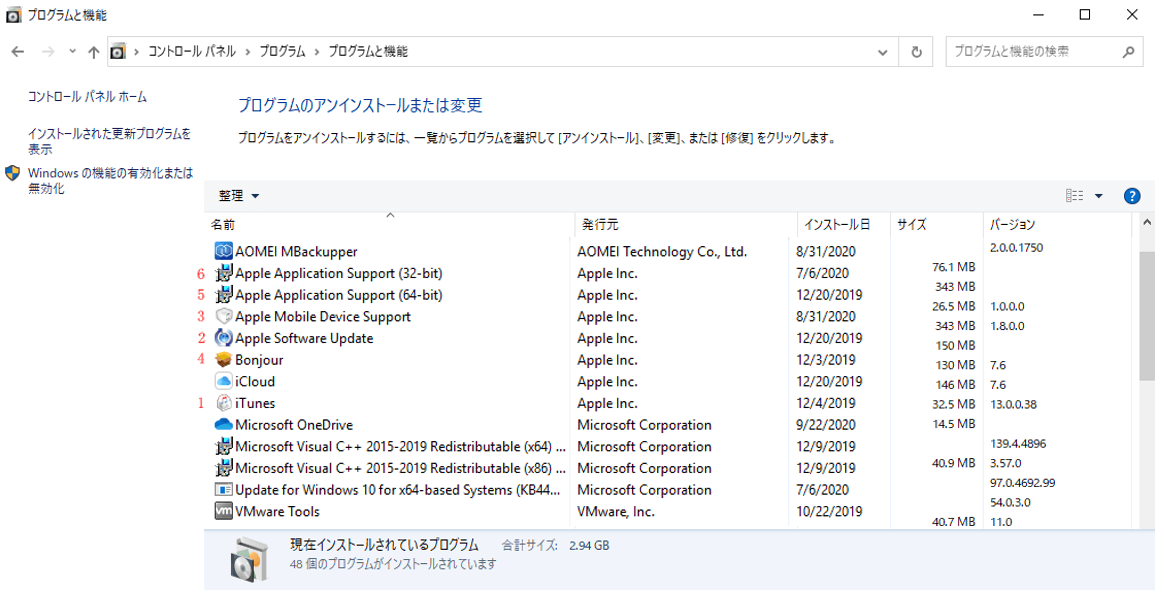Expand the view options dropdown arrow
The height and width of the screenshot is (590, 1156).
1099,196
